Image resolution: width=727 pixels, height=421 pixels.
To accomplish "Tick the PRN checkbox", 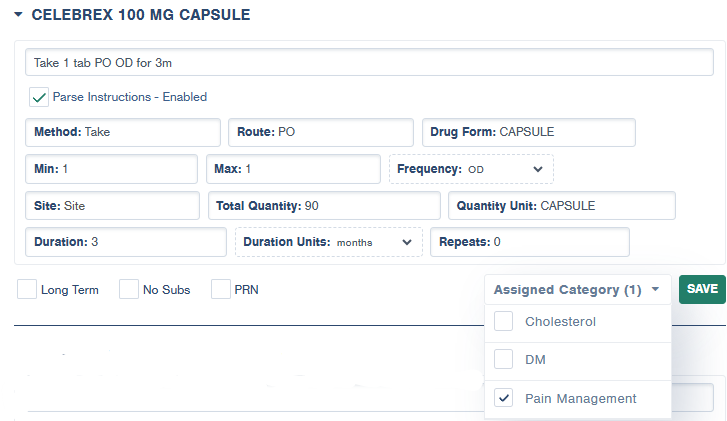I will point(220,290).
